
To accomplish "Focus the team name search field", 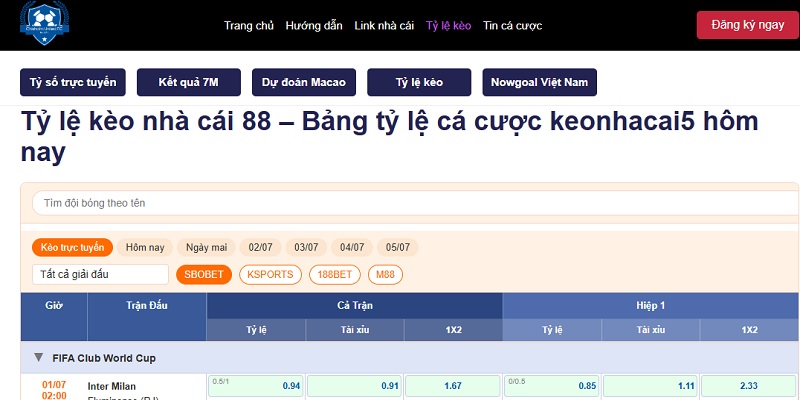I will pyautogui.click(x=415, y=203).
